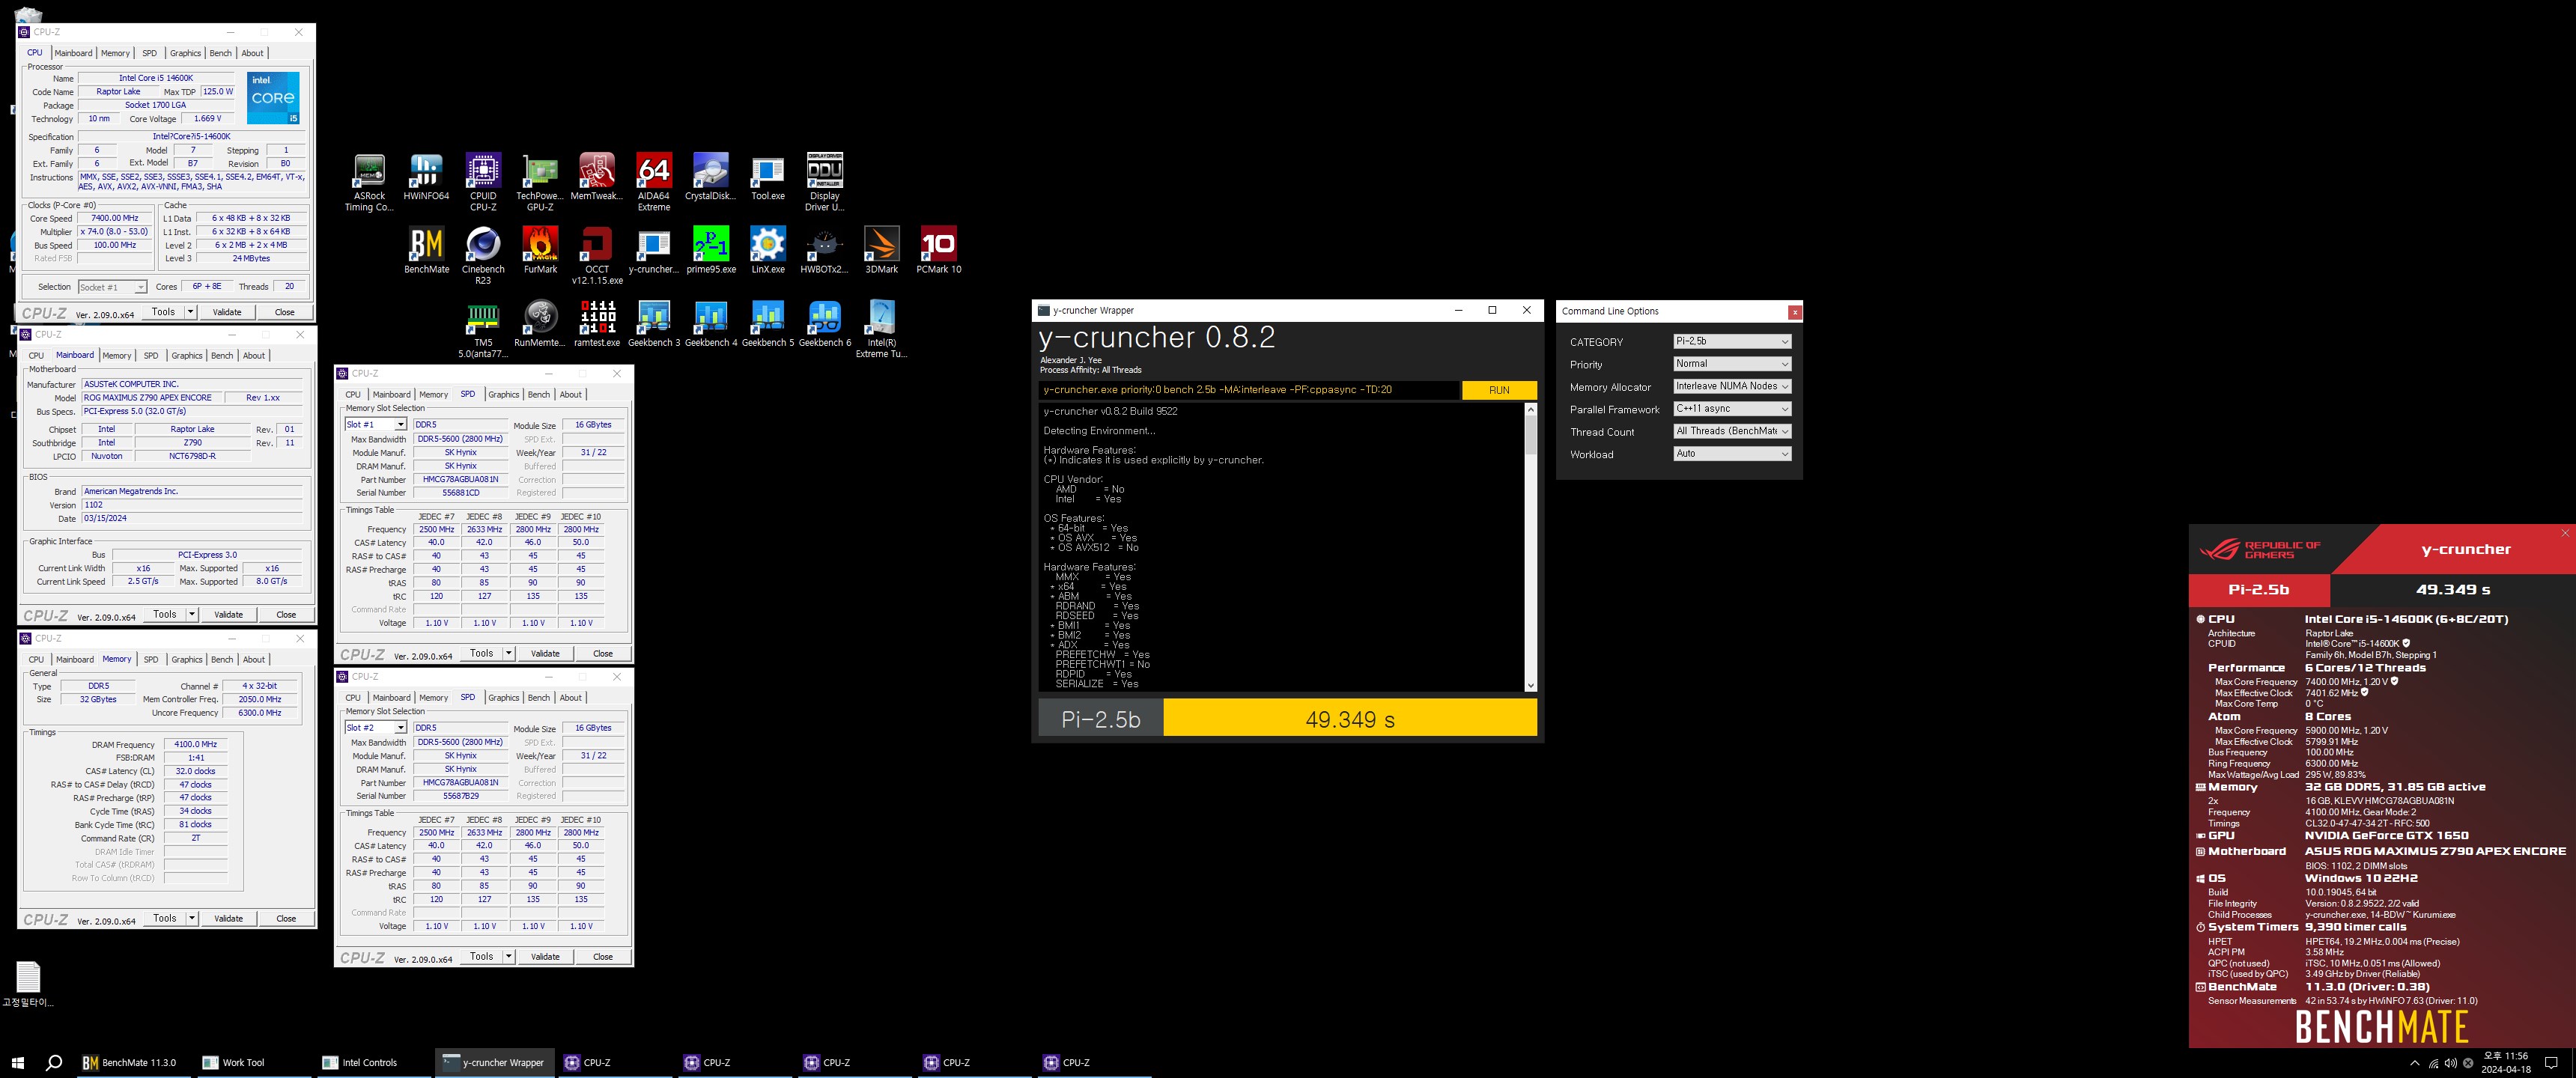Launch RunMemtest desktop shortcut
Viewport: 2576px width, 1078px height.
[540, 324]
